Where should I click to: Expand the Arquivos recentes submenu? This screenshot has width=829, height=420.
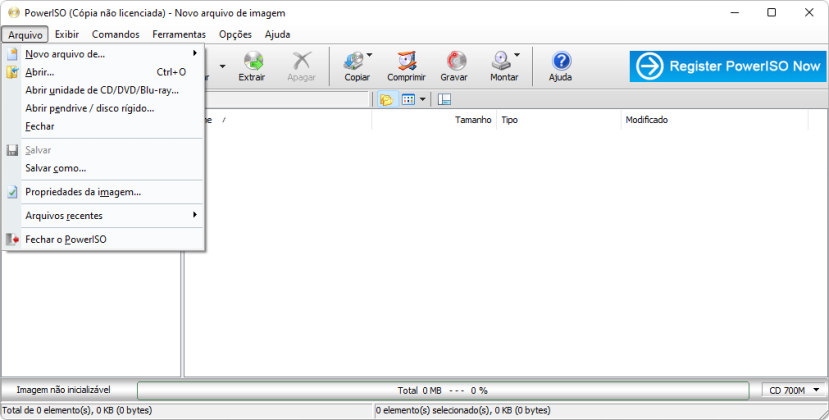click(195, 215)
